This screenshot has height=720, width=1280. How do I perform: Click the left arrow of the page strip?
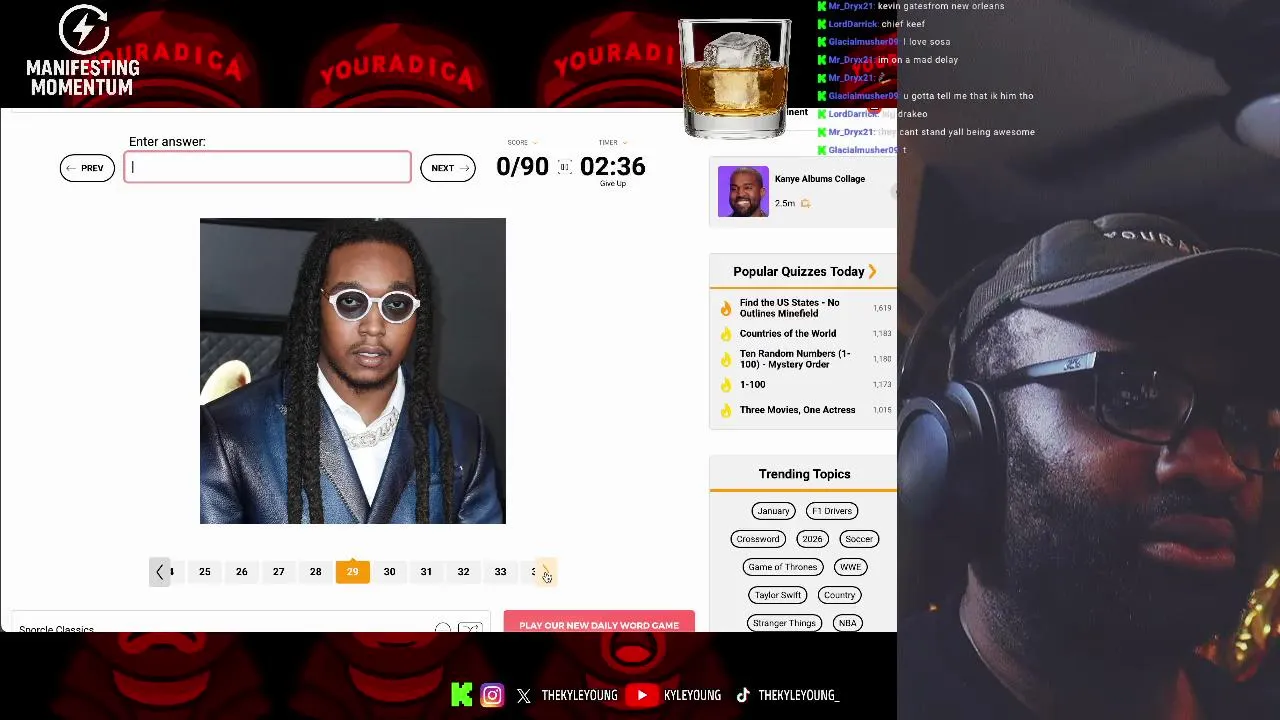pyautogui.click(x=160, y=572)
